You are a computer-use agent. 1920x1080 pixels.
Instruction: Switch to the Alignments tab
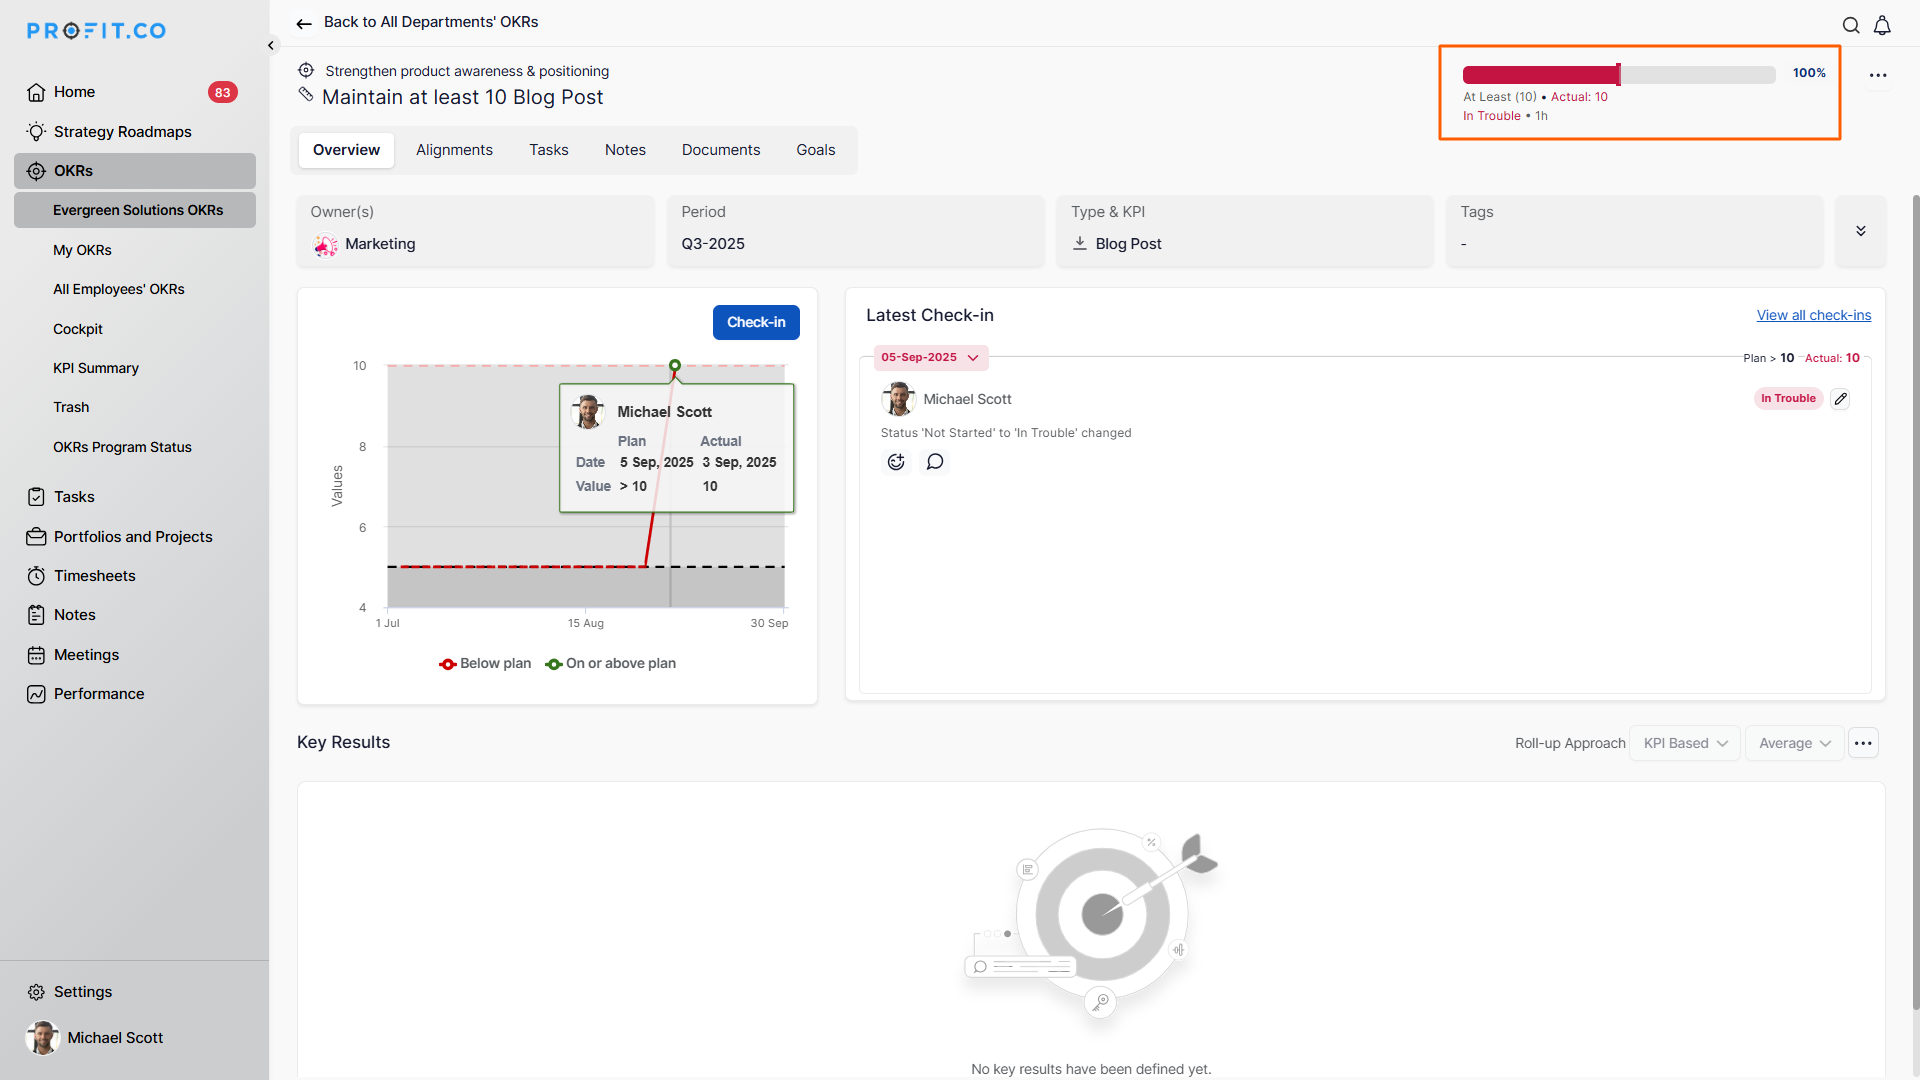[x=454, y=150]
